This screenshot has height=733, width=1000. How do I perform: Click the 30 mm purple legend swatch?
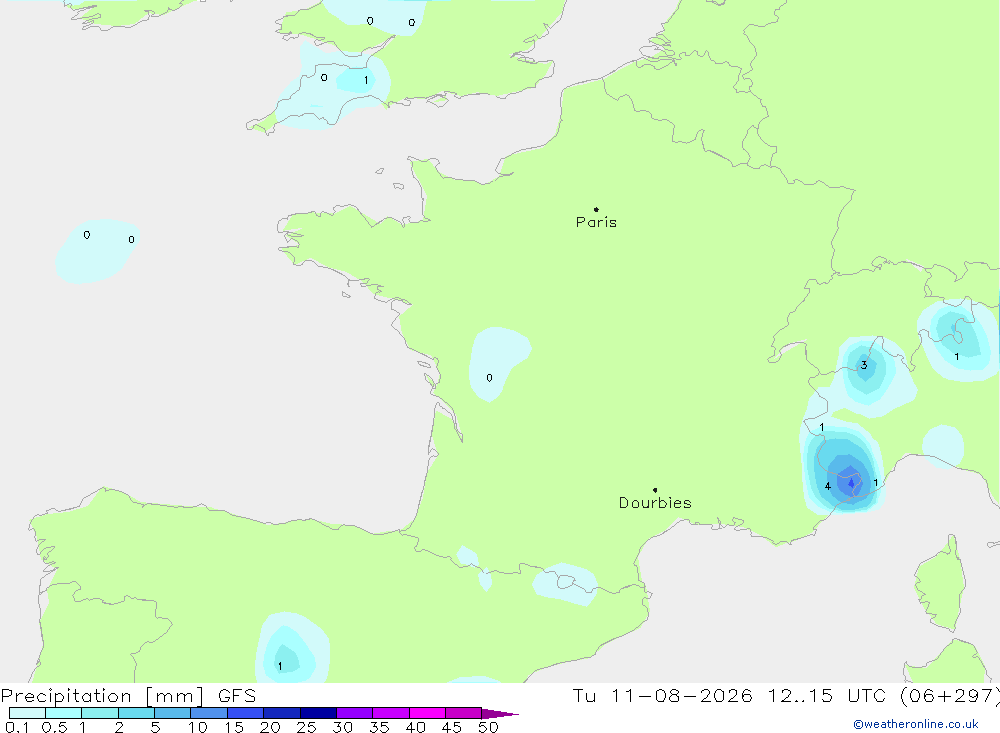354,713
